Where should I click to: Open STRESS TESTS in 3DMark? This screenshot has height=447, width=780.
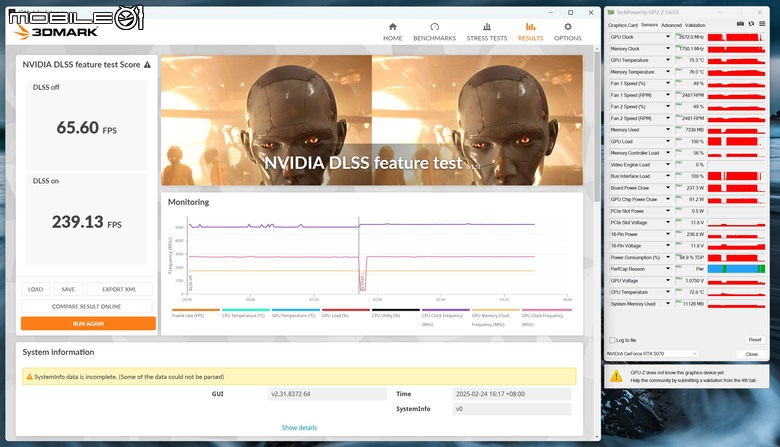tap(487, 32)
